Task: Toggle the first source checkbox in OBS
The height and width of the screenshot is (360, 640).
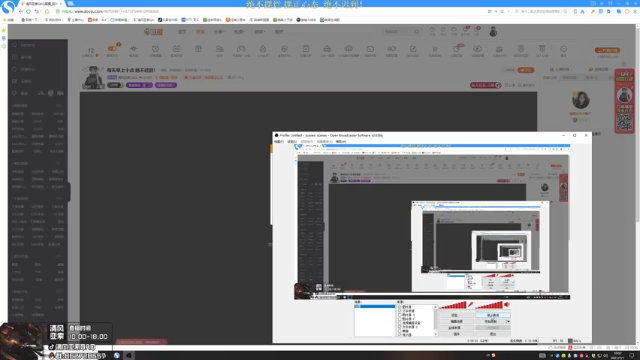Action: click(400, 307)
